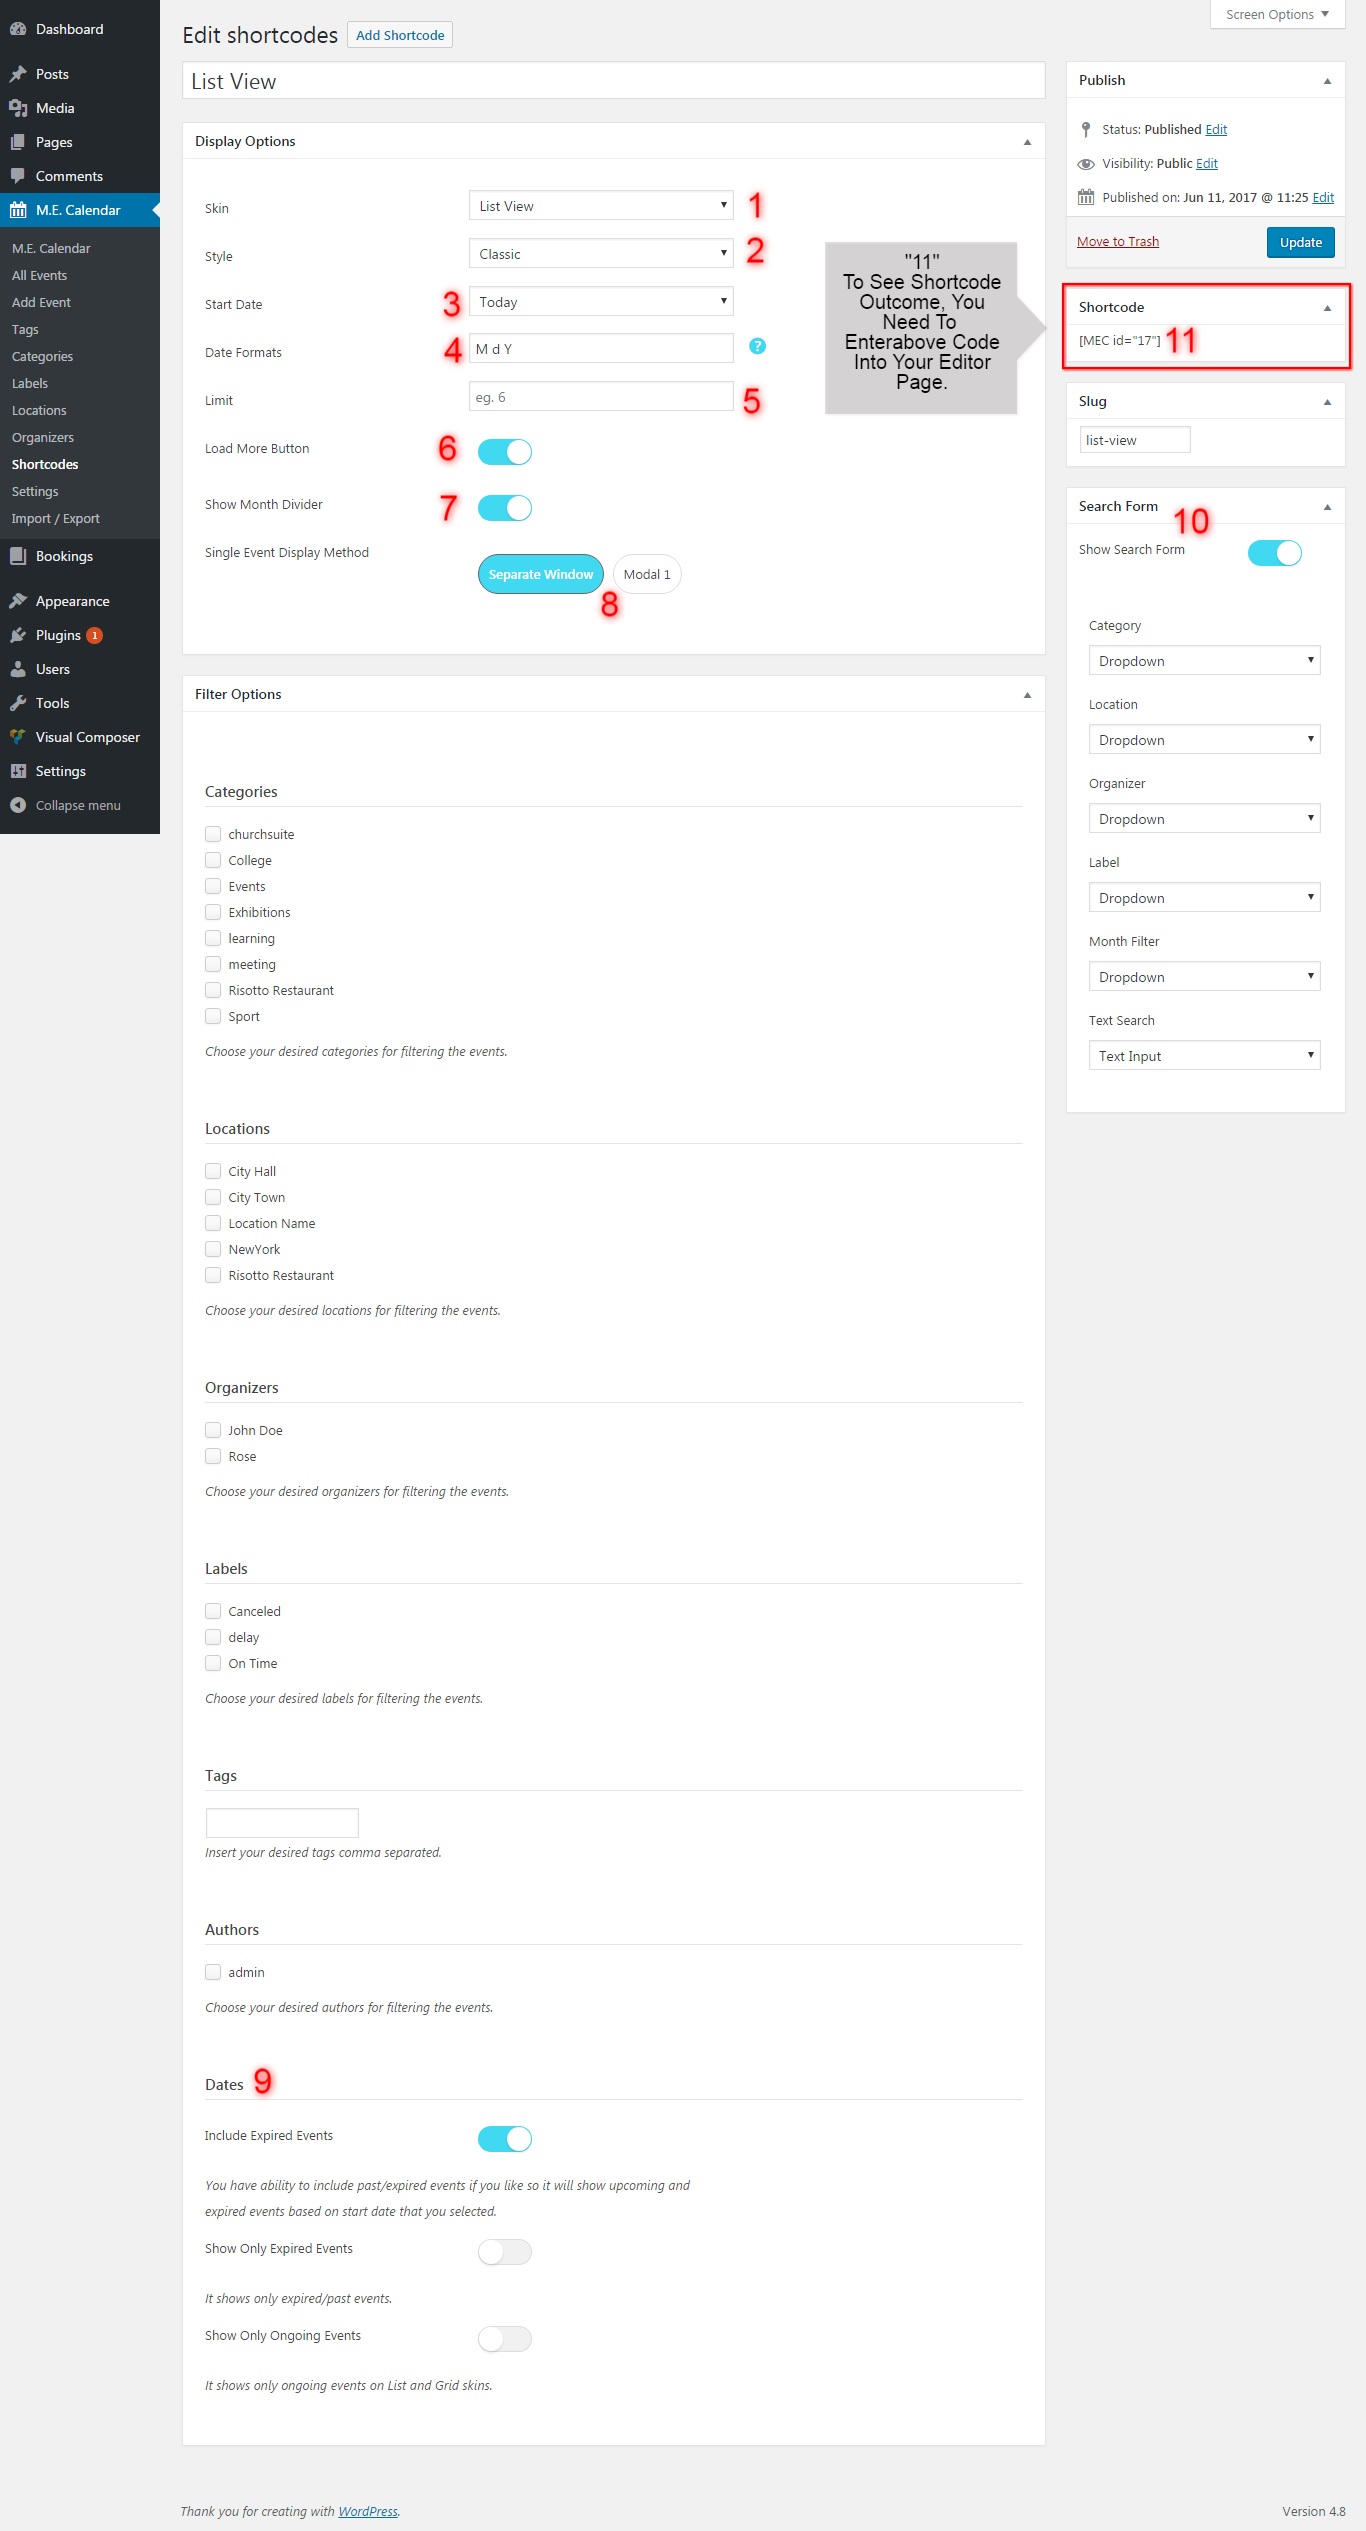
Task: Check the Risotto Restaurant category checkbox
Action: [x=213, y=990]
